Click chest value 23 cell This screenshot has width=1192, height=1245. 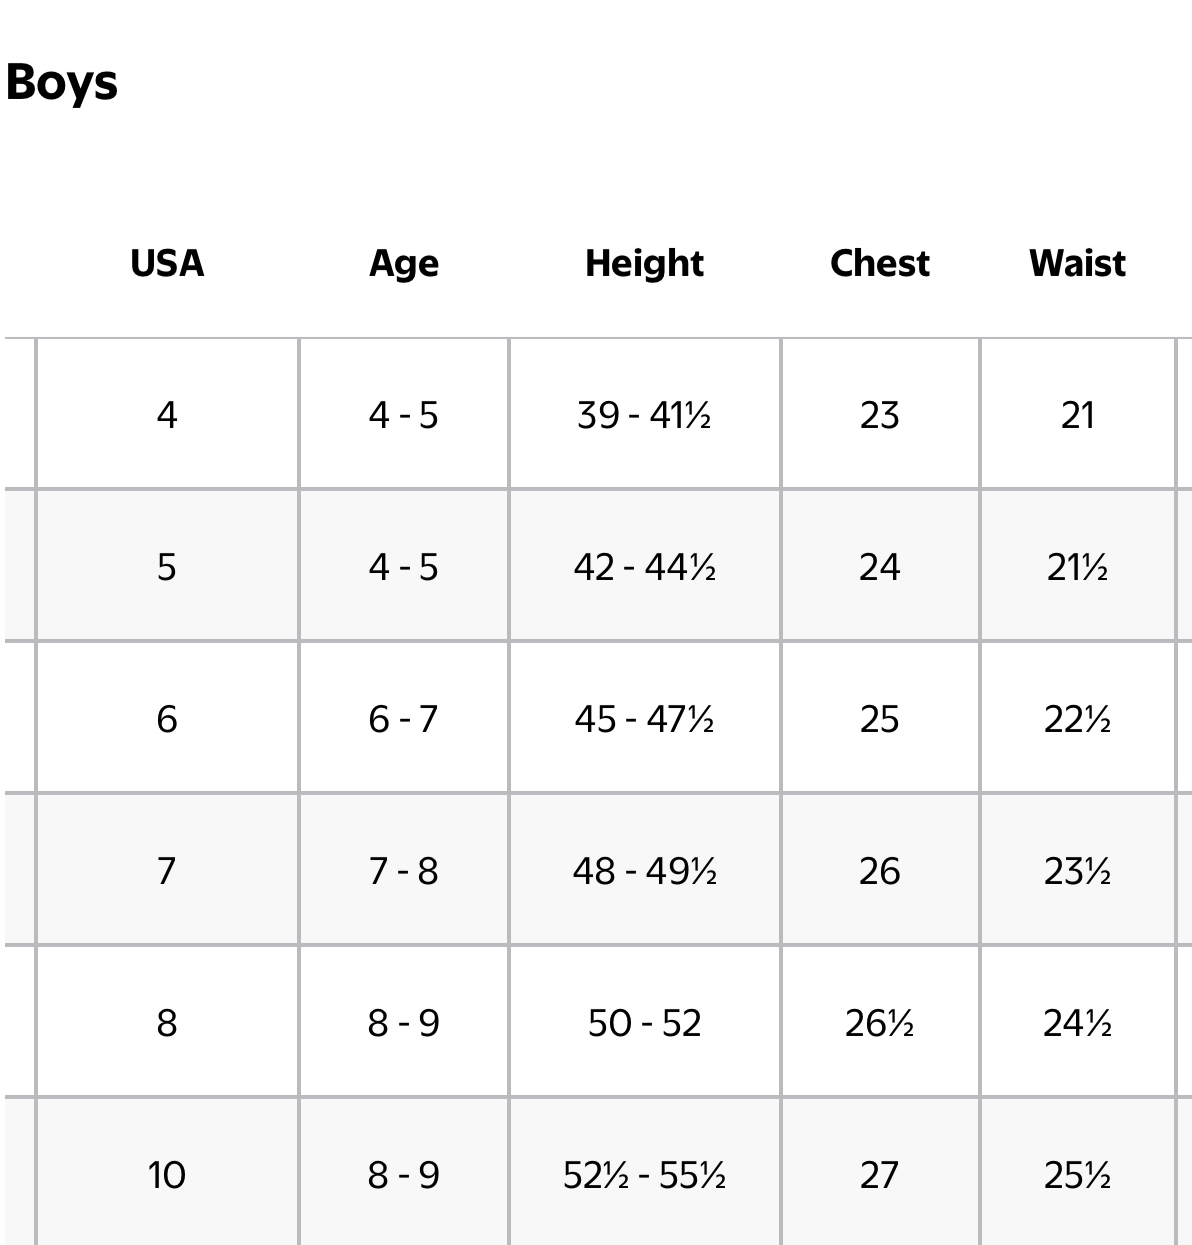click(880, 414)
